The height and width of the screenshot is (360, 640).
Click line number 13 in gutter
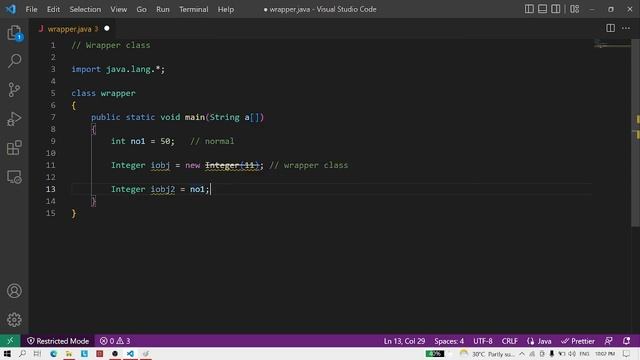pyautogui.click(x=50, y=189)
